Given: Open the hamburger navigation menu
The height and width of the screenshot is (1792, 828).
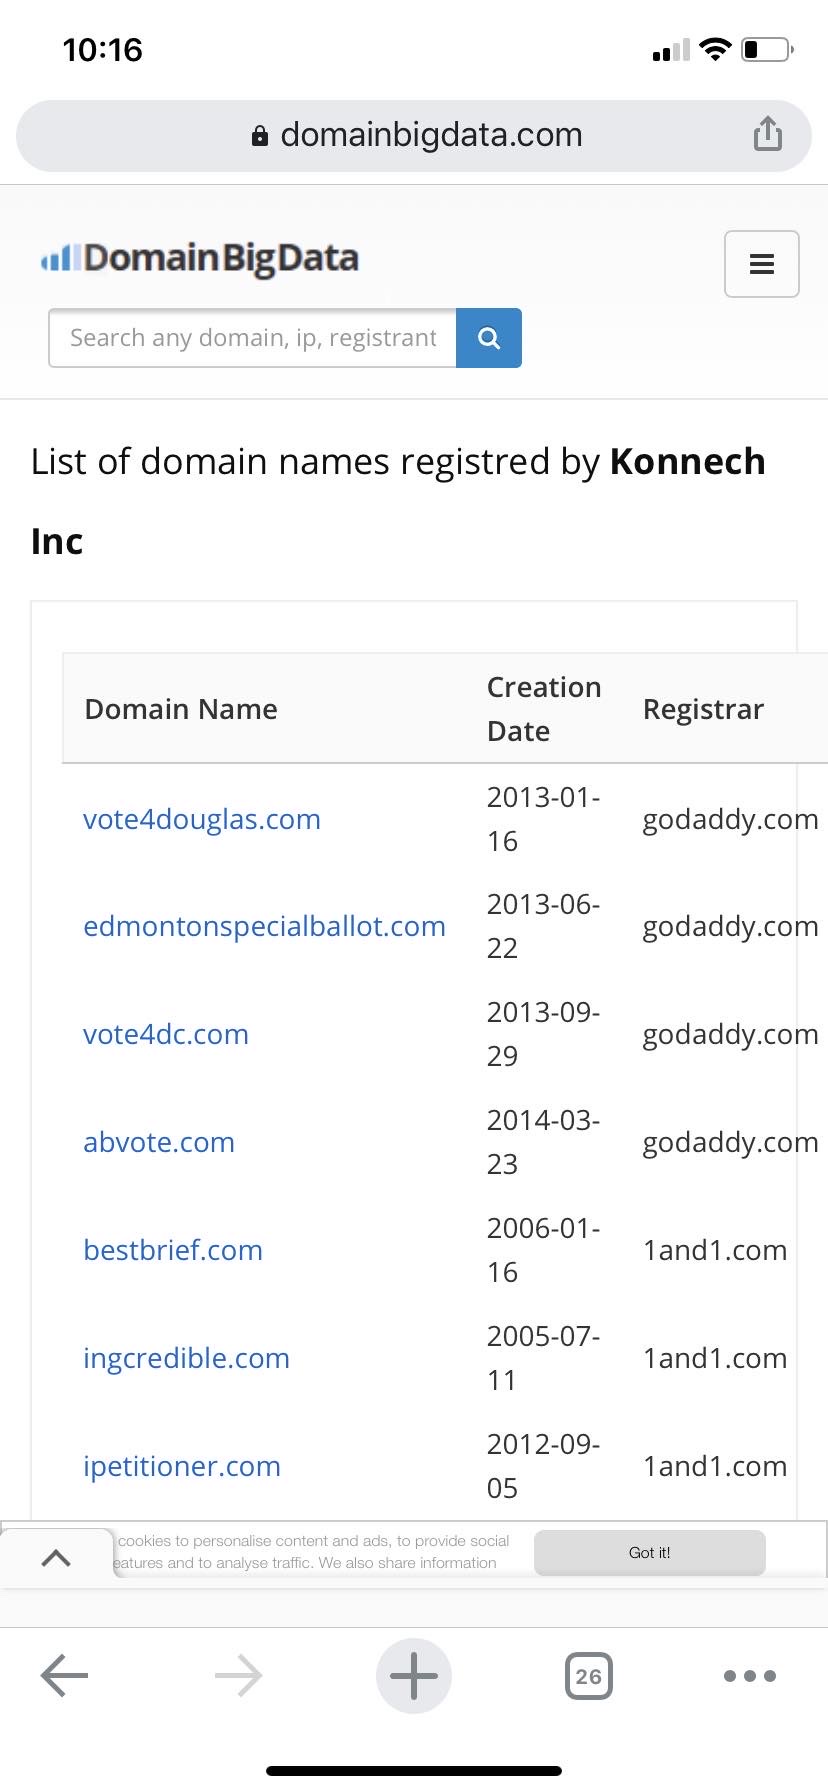Looking at the screenshot, I should point(762,264).
